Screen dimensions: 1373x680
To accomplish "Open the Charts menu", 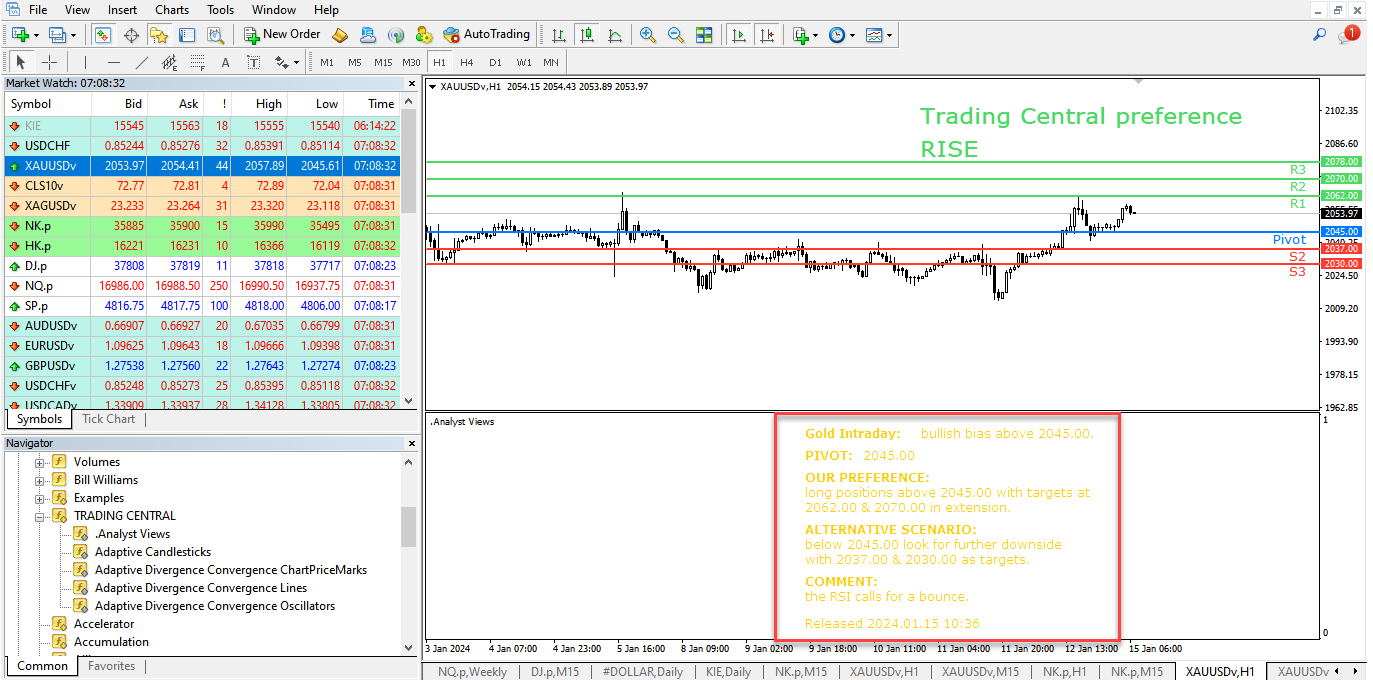I will [x=172, y=10].
